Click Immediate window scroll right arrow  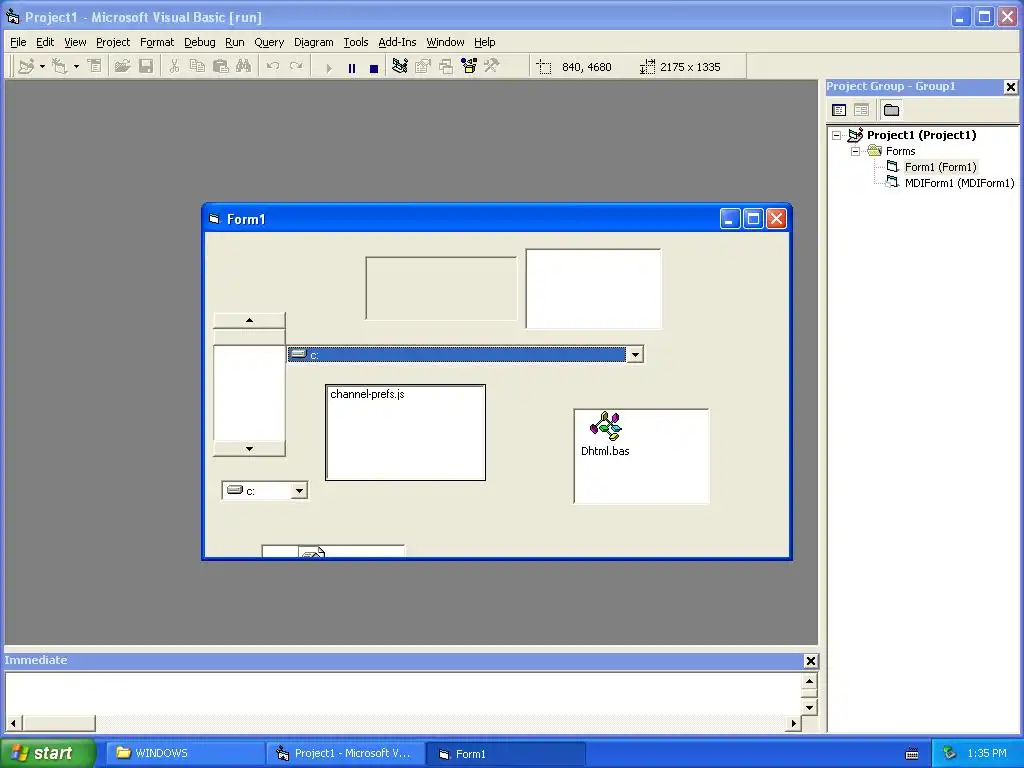click(793, 723)
